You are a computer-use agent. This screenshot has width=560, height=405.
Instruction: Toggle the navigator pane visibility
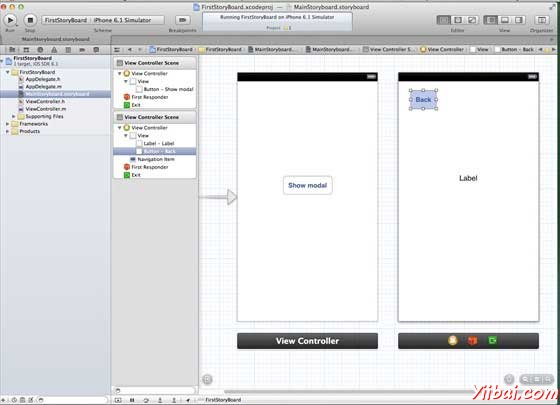490,20
